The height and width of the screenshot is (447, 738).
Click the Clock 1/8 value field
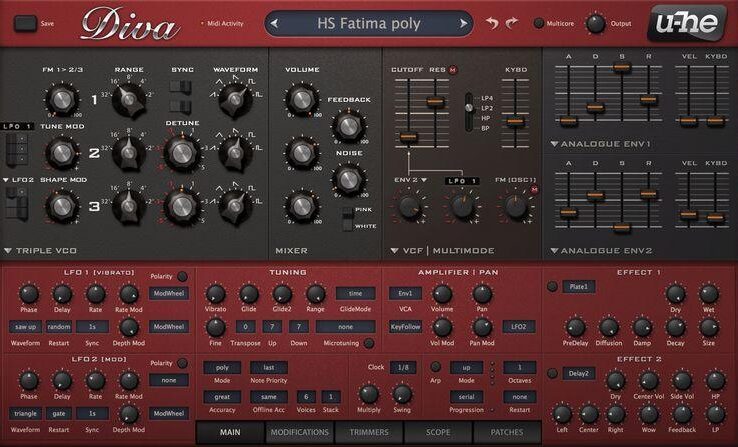(403, 367)
